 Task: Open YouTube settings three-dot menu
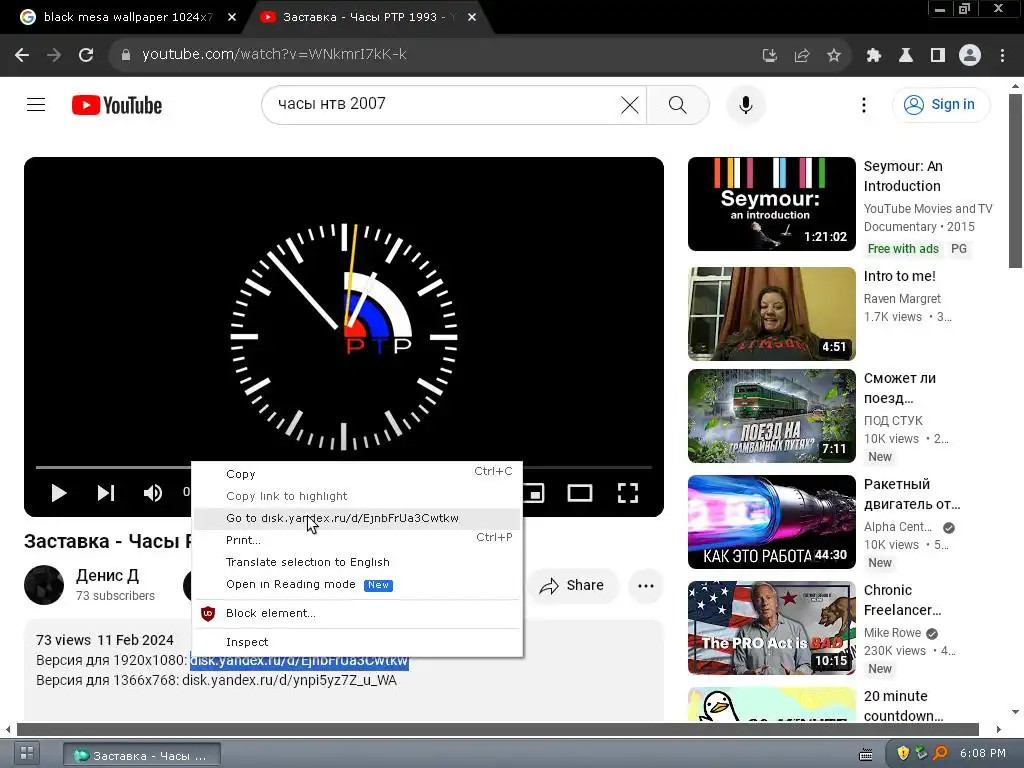(x=864, y=105)
